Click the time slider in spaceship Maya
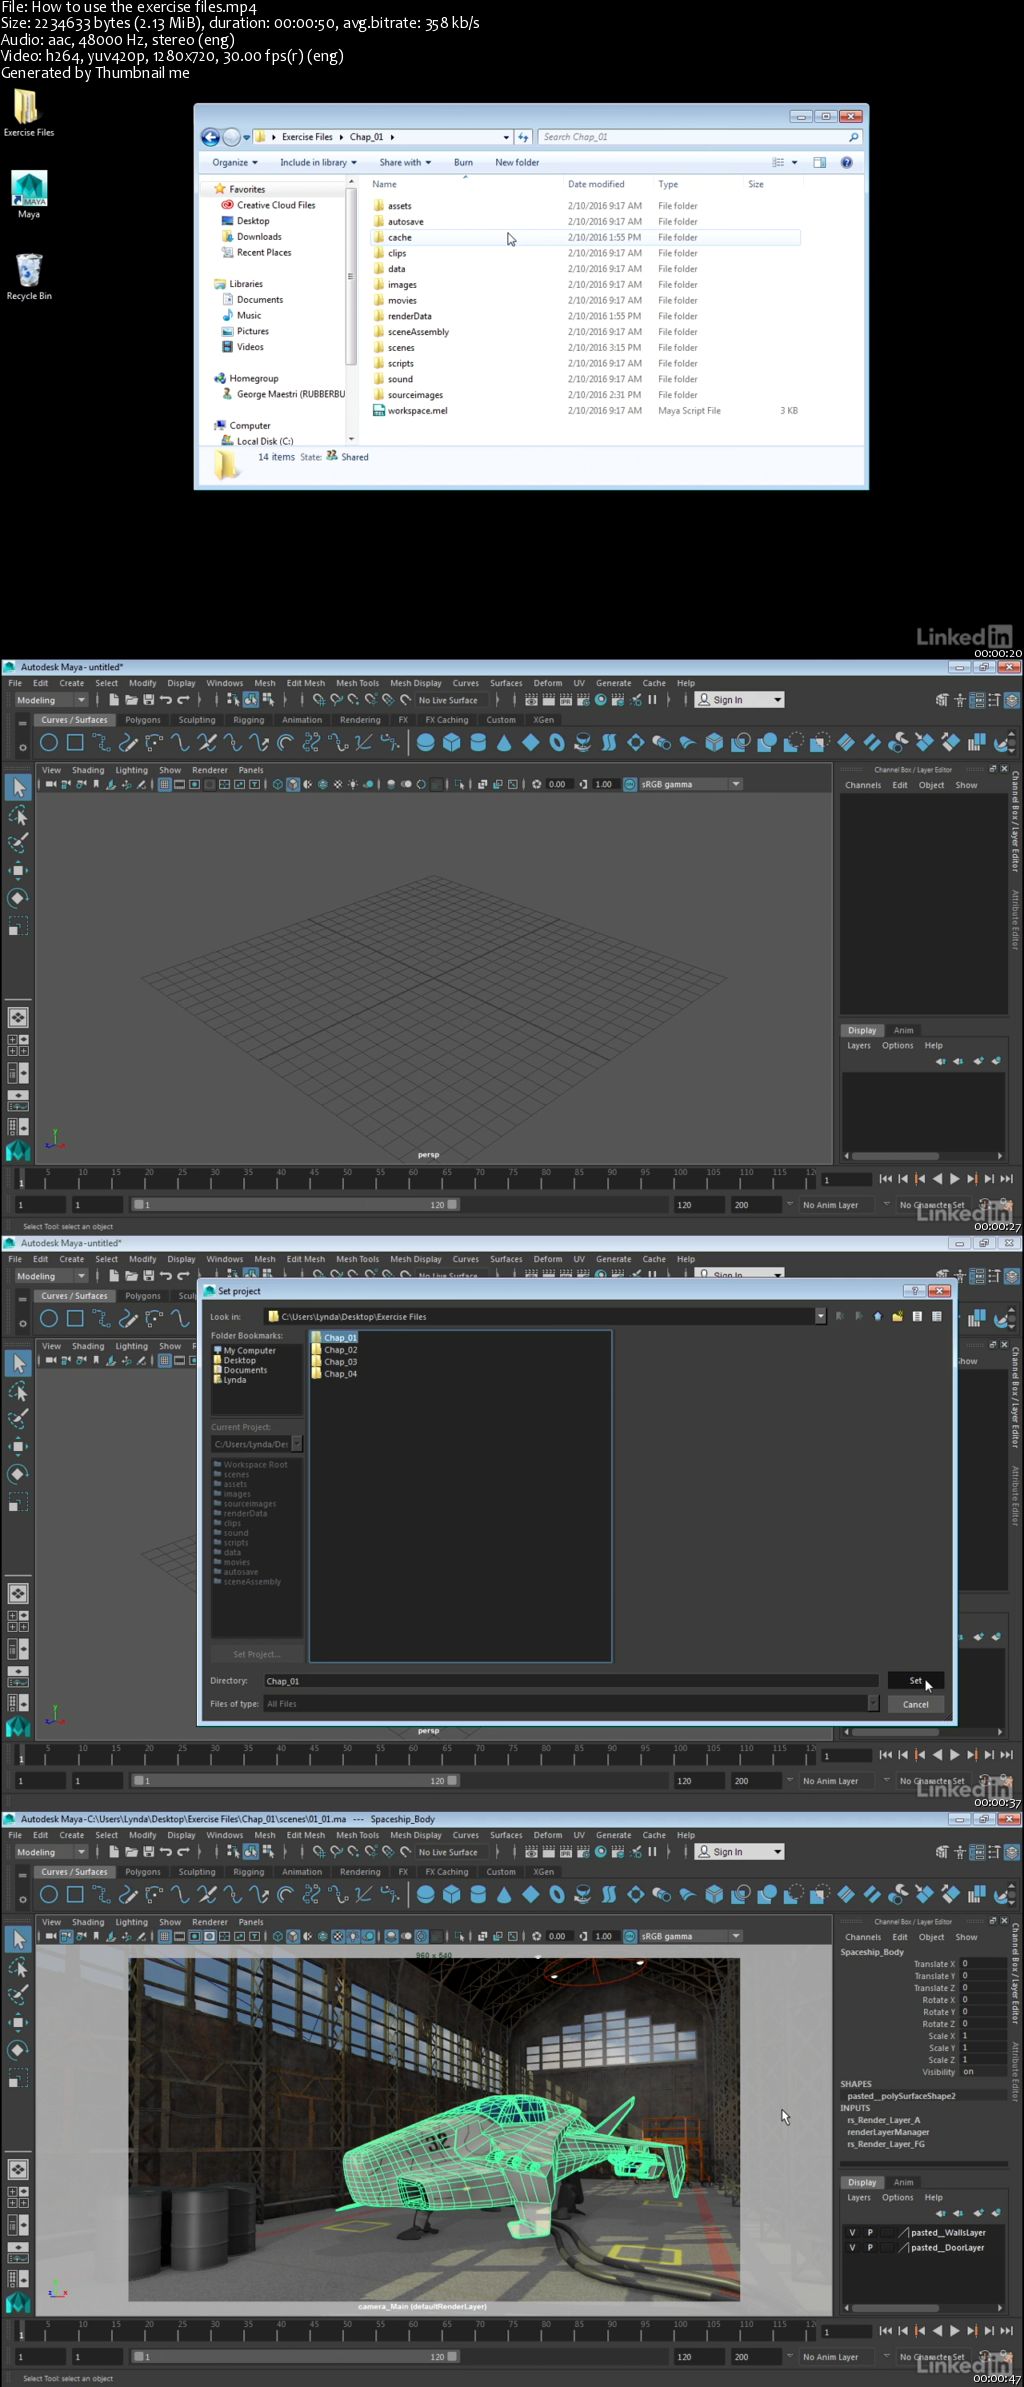This screenshot has height=2387, width=1024. [418, 2331]
